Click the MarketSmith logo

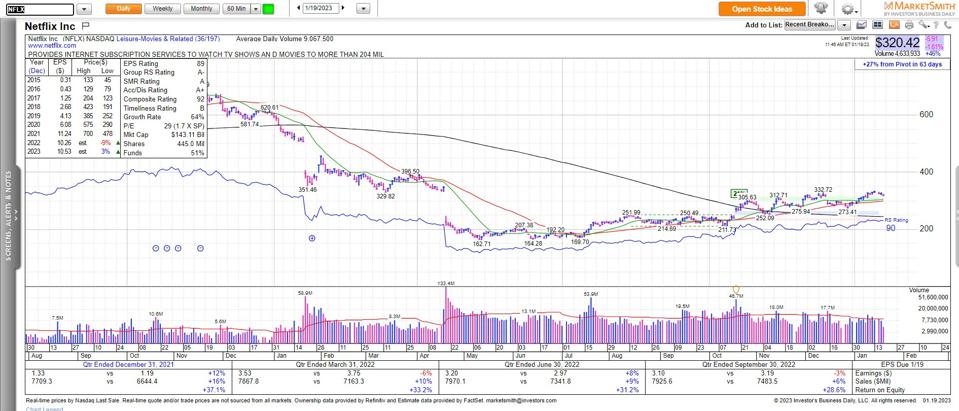click(917, 9)
